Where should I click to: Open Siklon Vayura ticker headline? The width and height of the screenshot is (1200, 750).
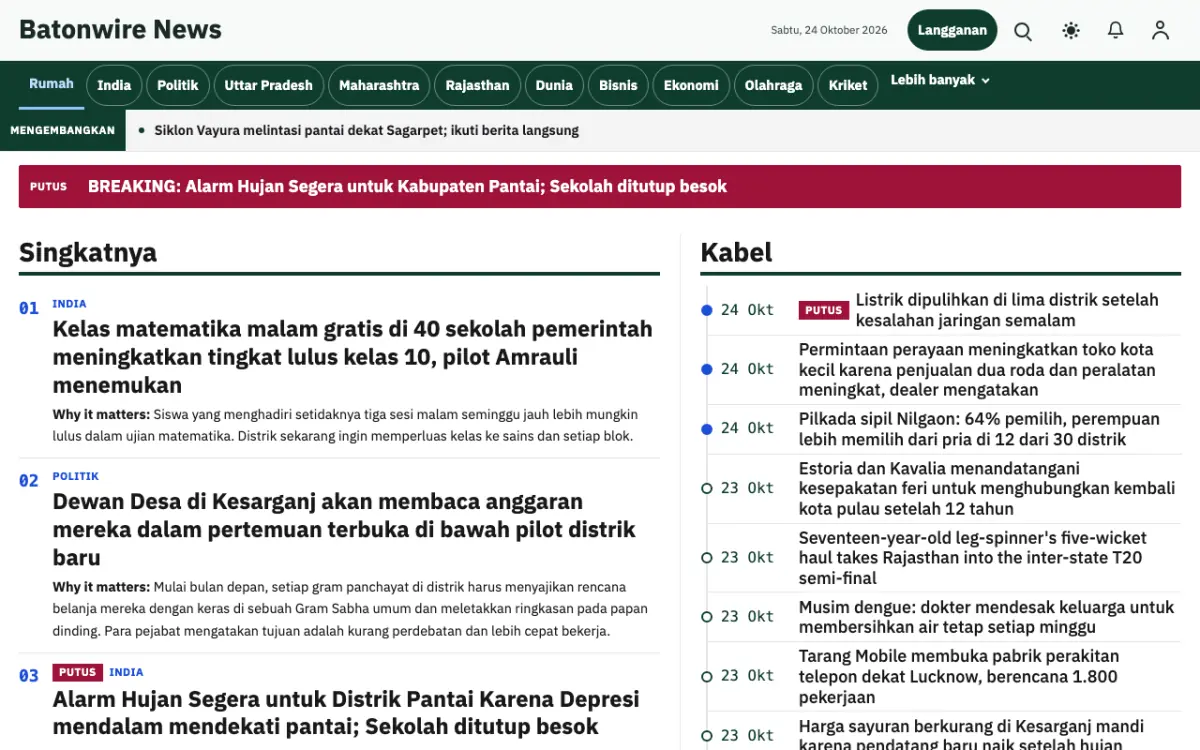click(x=366, y=130)
